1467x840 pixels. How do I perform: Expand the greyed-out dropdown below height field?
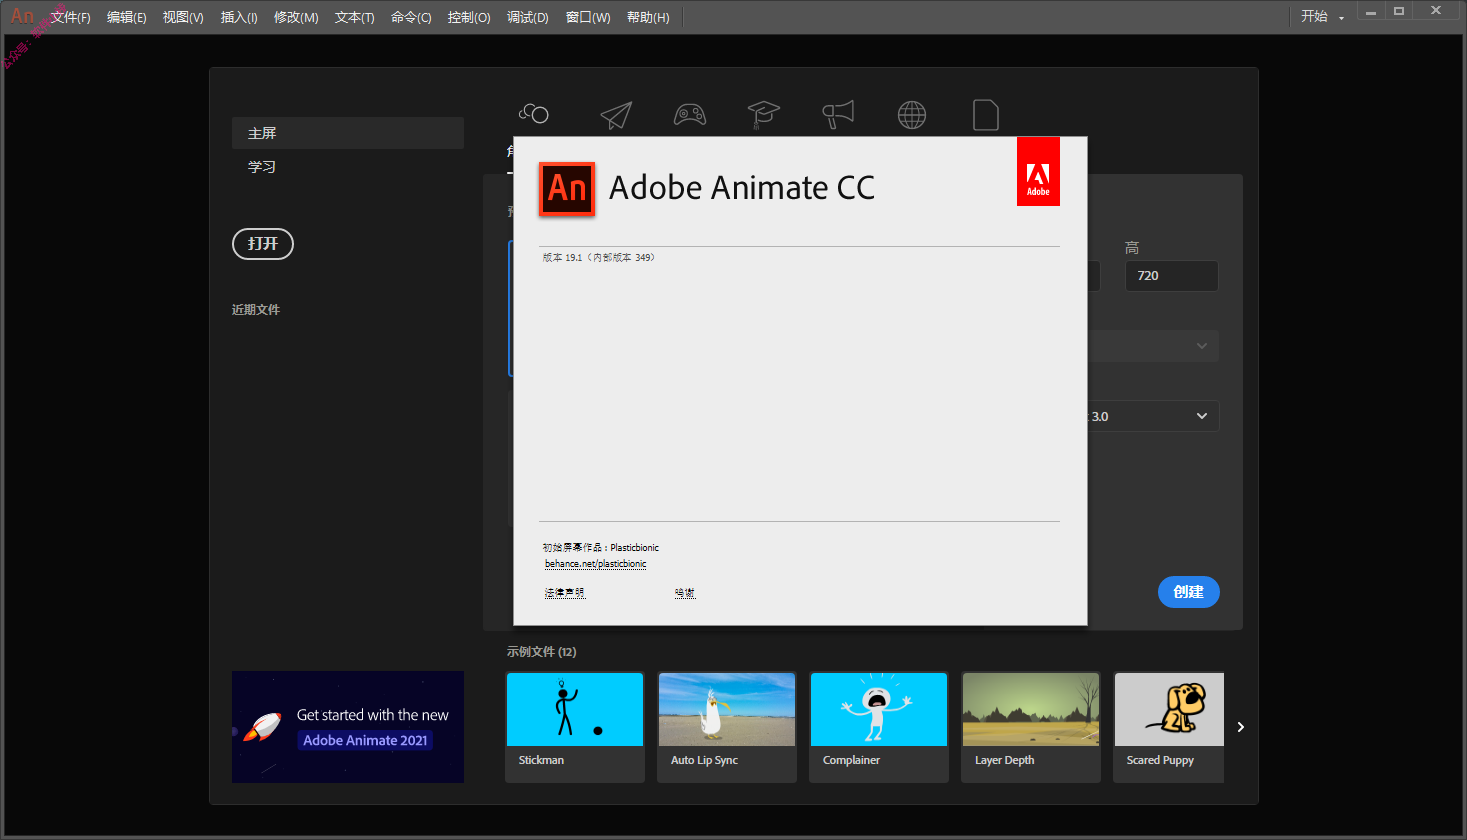1153,346
